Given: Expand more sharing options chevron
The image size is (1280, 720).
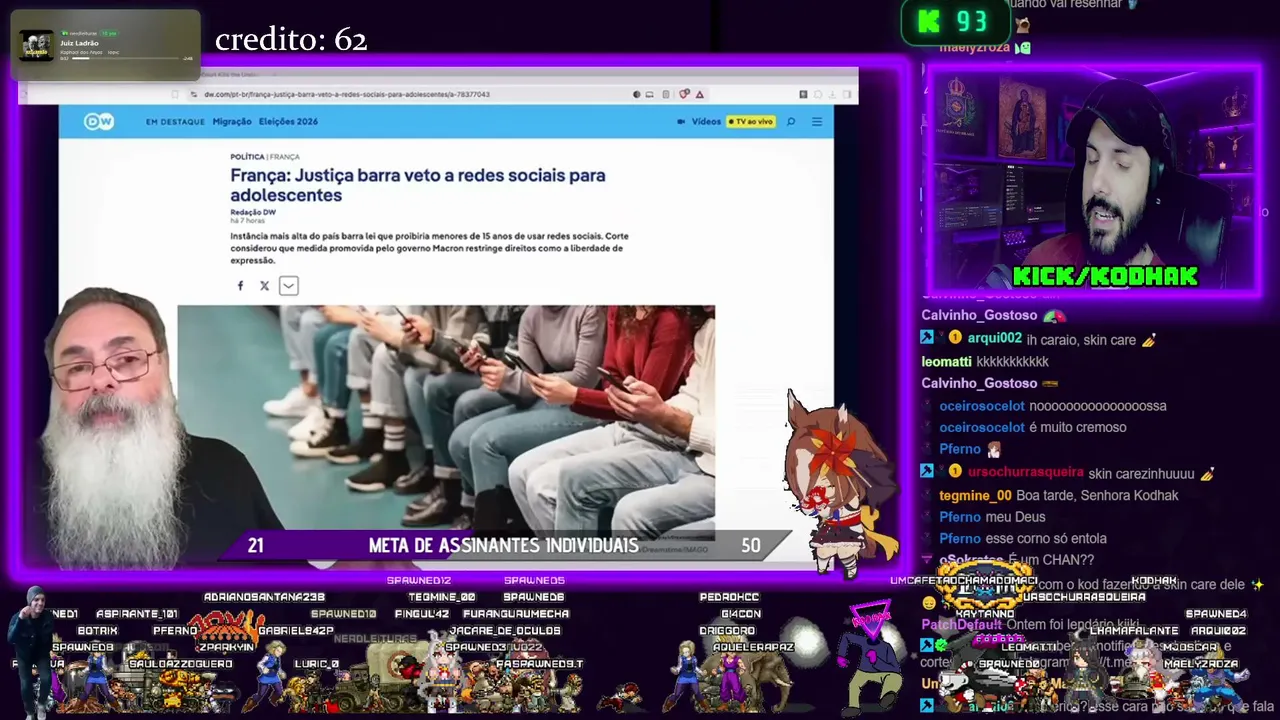Looking at the screenshot, I should pos(288,286).
